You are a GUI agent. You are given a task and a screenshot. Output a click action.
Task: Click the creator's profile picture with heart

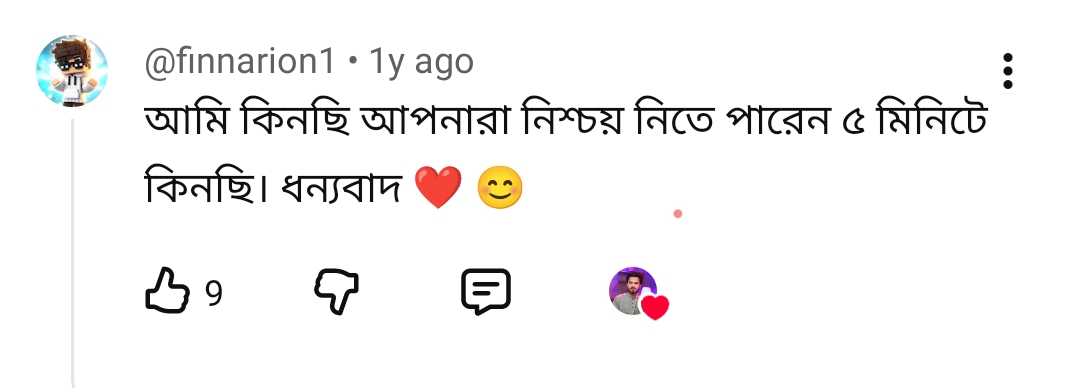(x=633, y=291)
